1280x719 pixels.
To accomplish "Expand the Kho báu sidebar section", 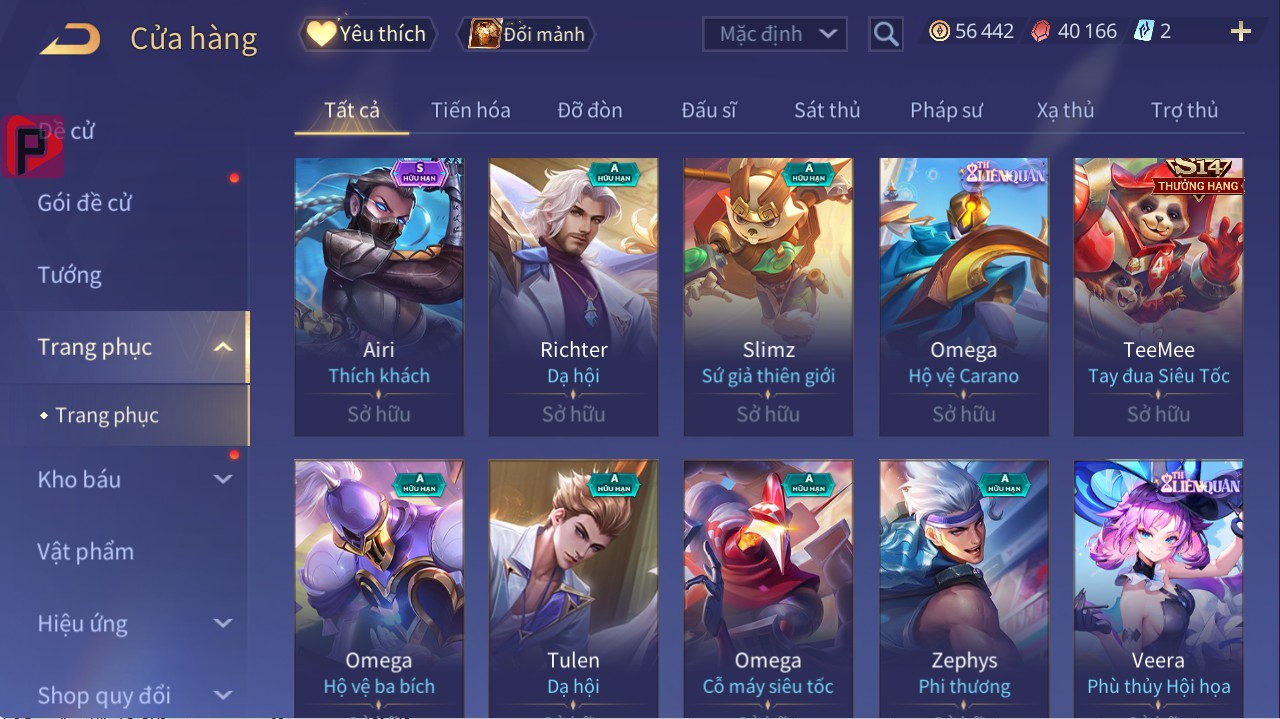I will click(223, 479).
